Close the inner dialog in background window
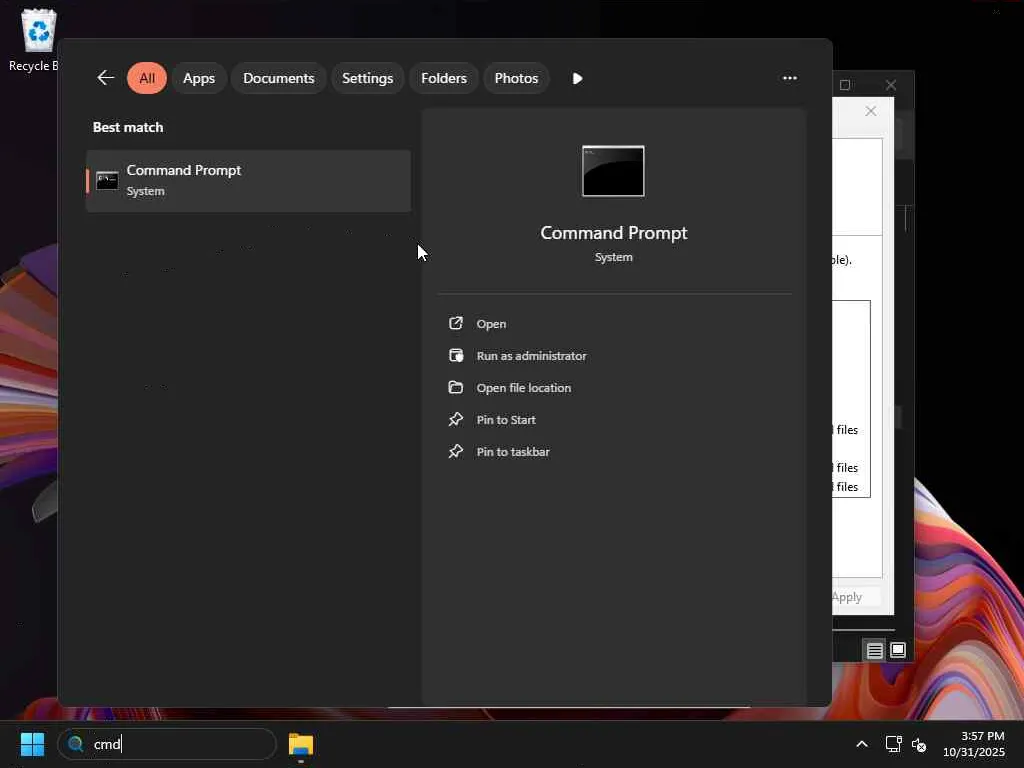The image size is (1024, 768). point(871,111)
